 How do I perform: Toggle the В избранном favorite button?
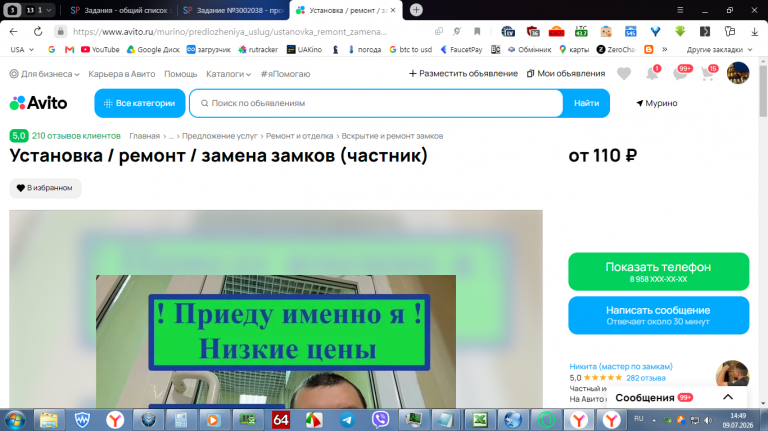(x=45, y=188)
